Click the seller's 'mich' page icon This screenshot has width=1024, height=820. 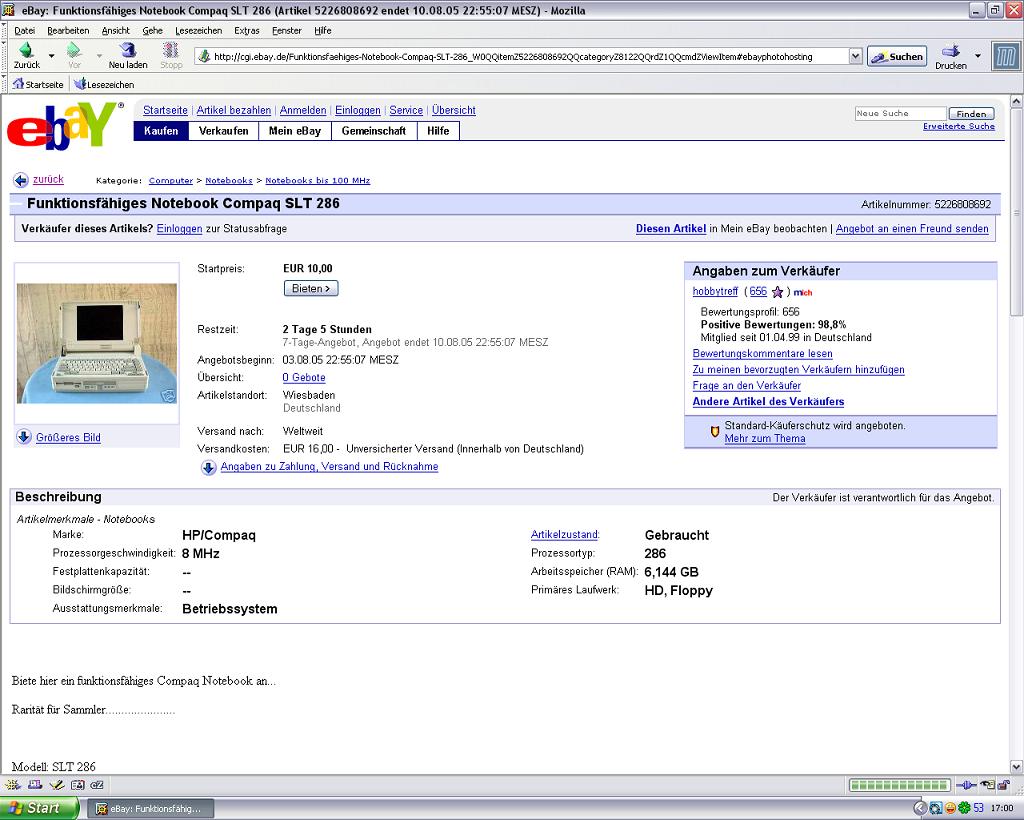(803, 292)
